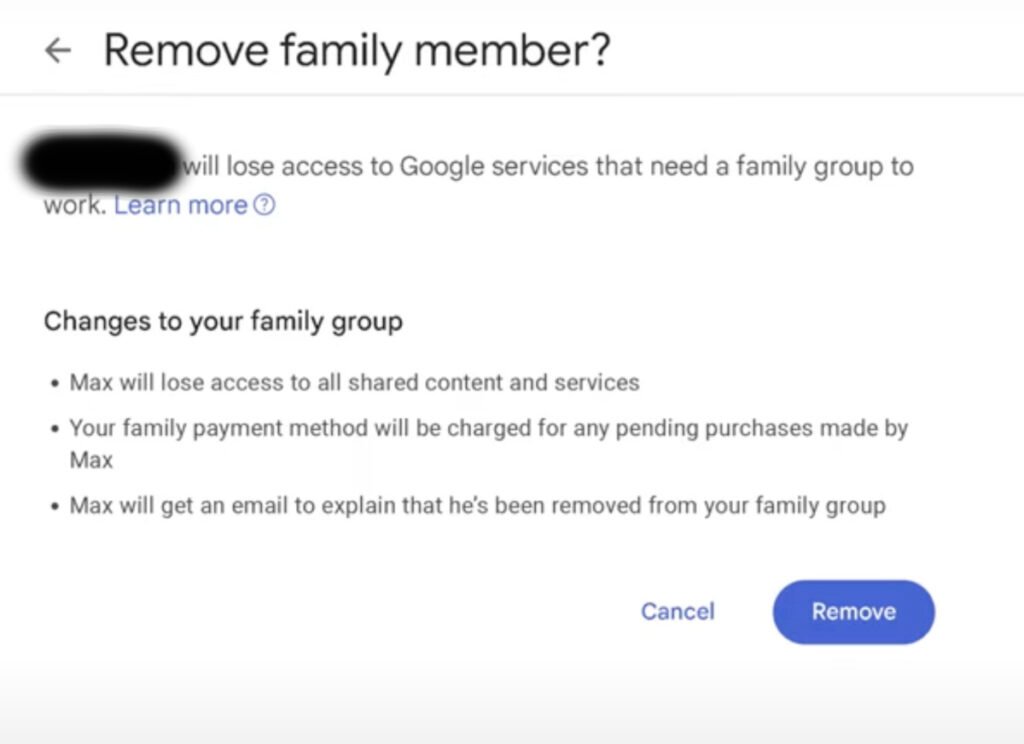Click Cancel to keep Max in family group
The height and width of the screenshot is (744, 1024).
(677, 611)
